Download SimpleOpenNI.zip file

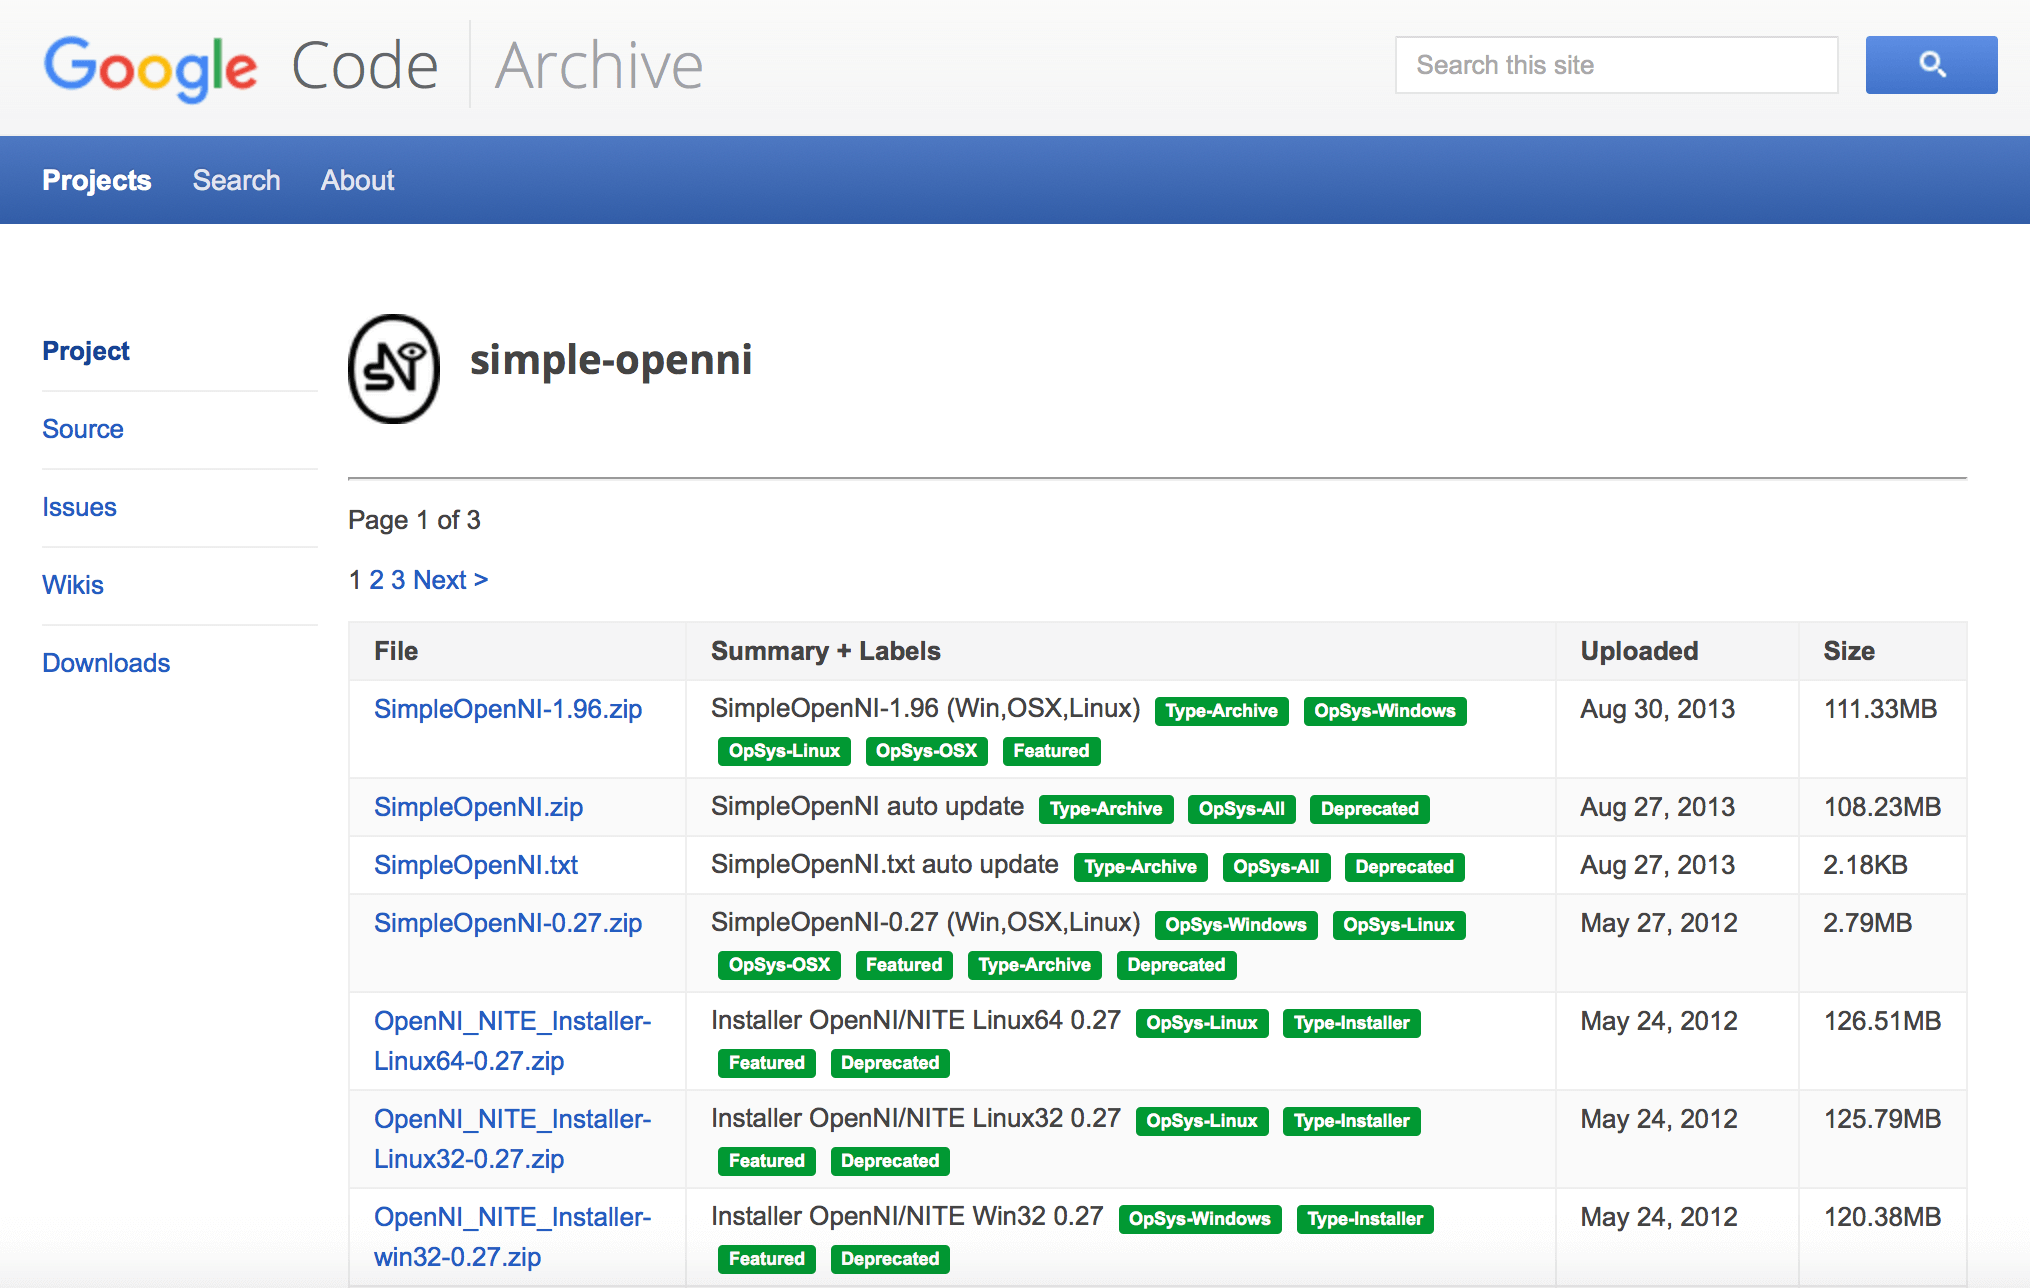478,807
